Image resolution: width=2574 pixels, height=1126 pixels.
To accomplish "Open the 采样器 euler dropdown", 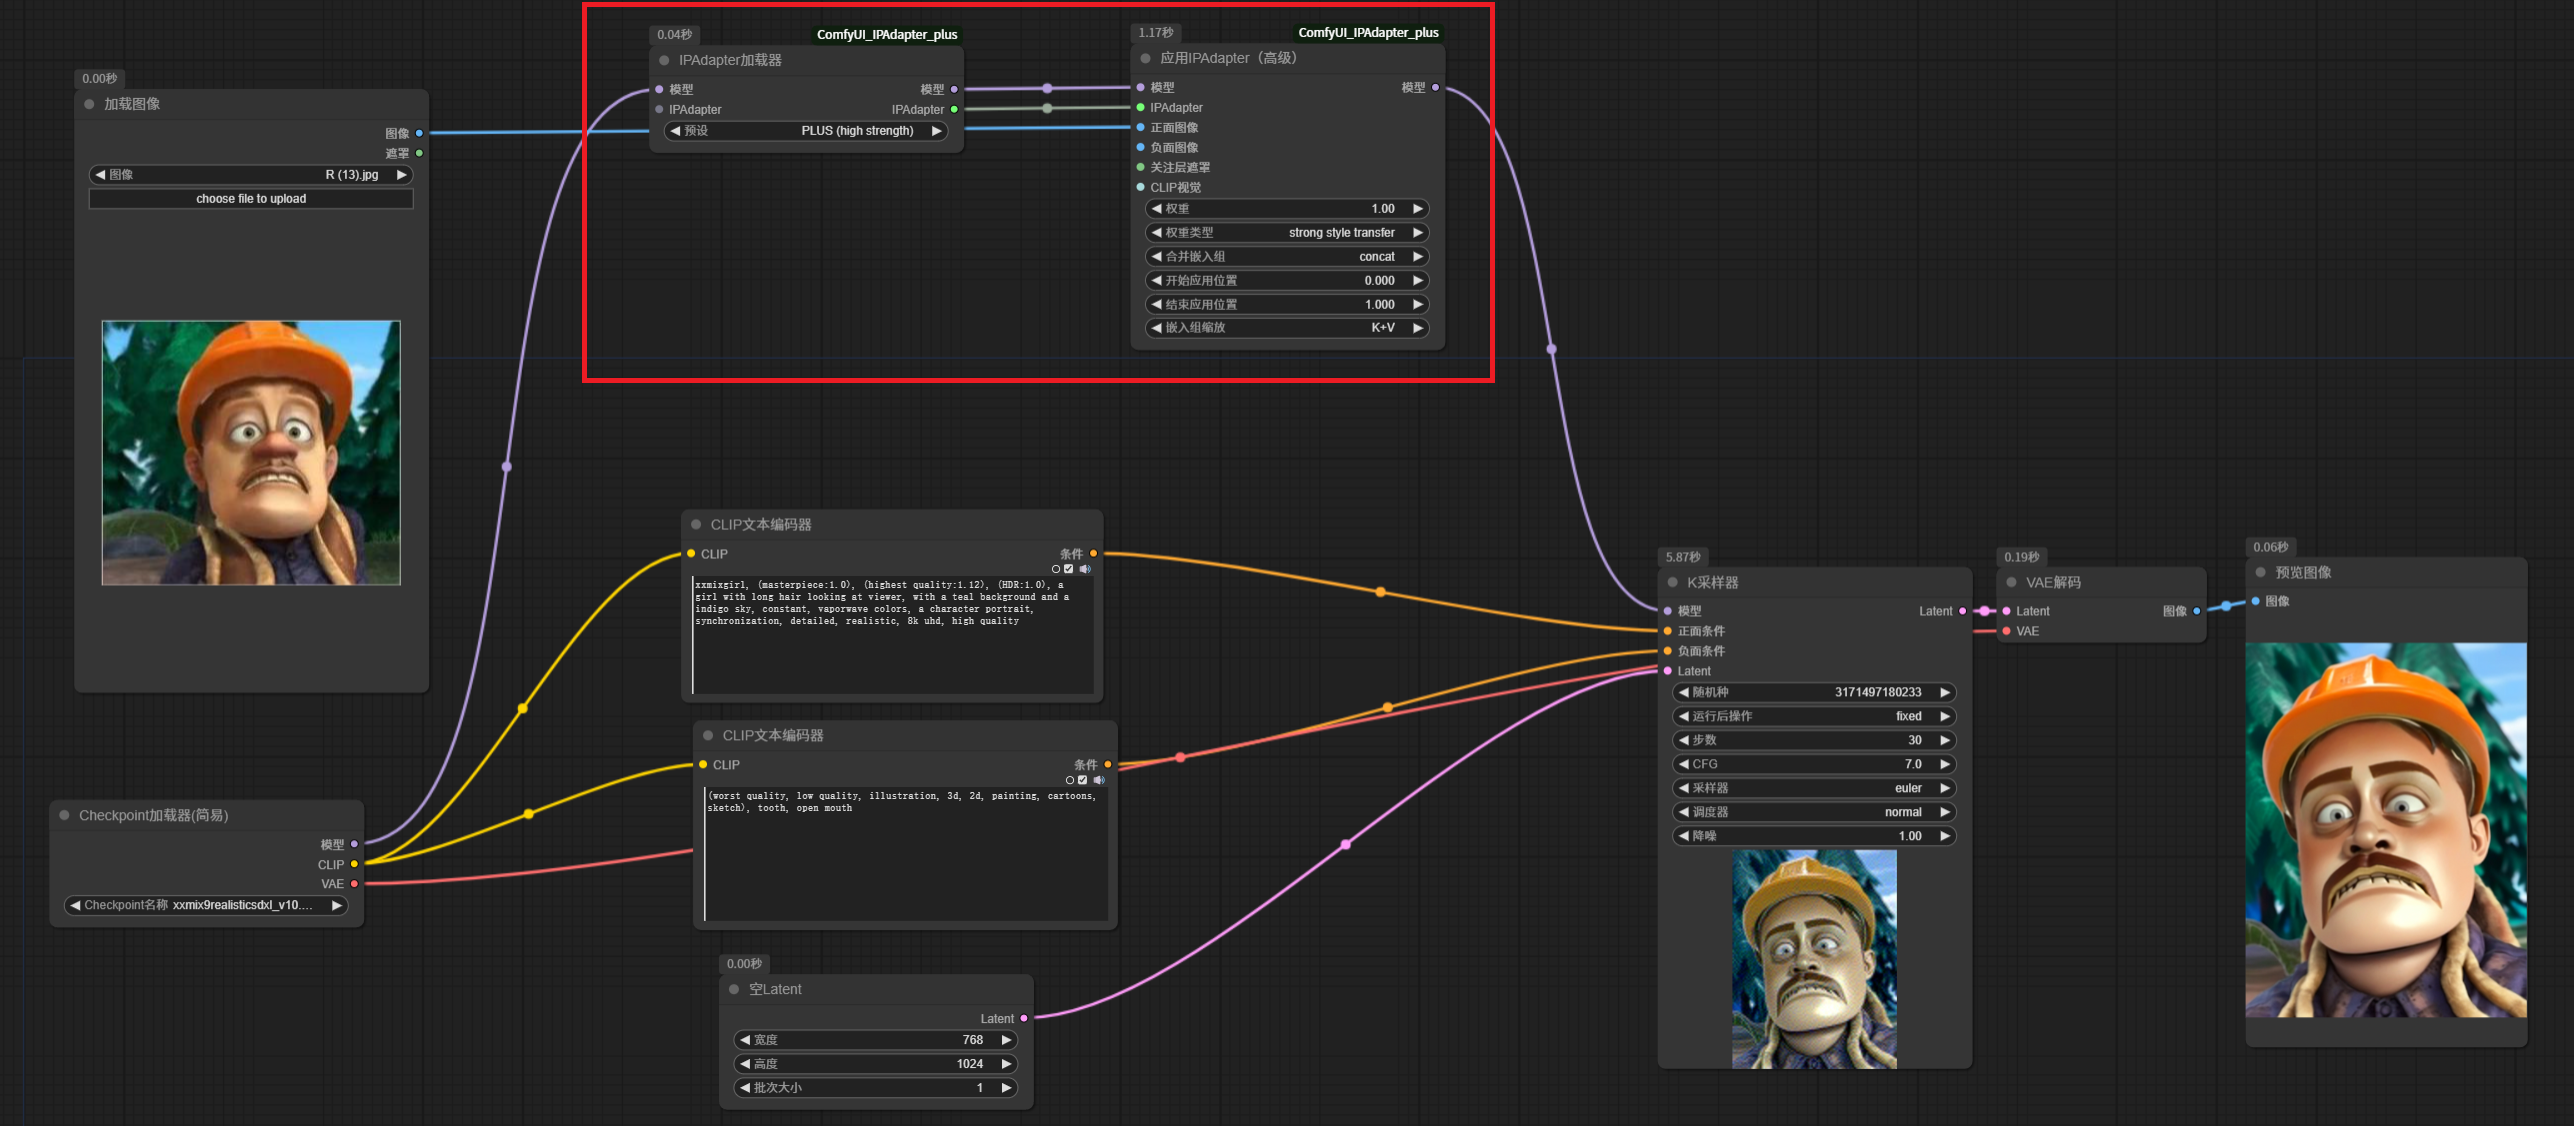I will 1813,788.
